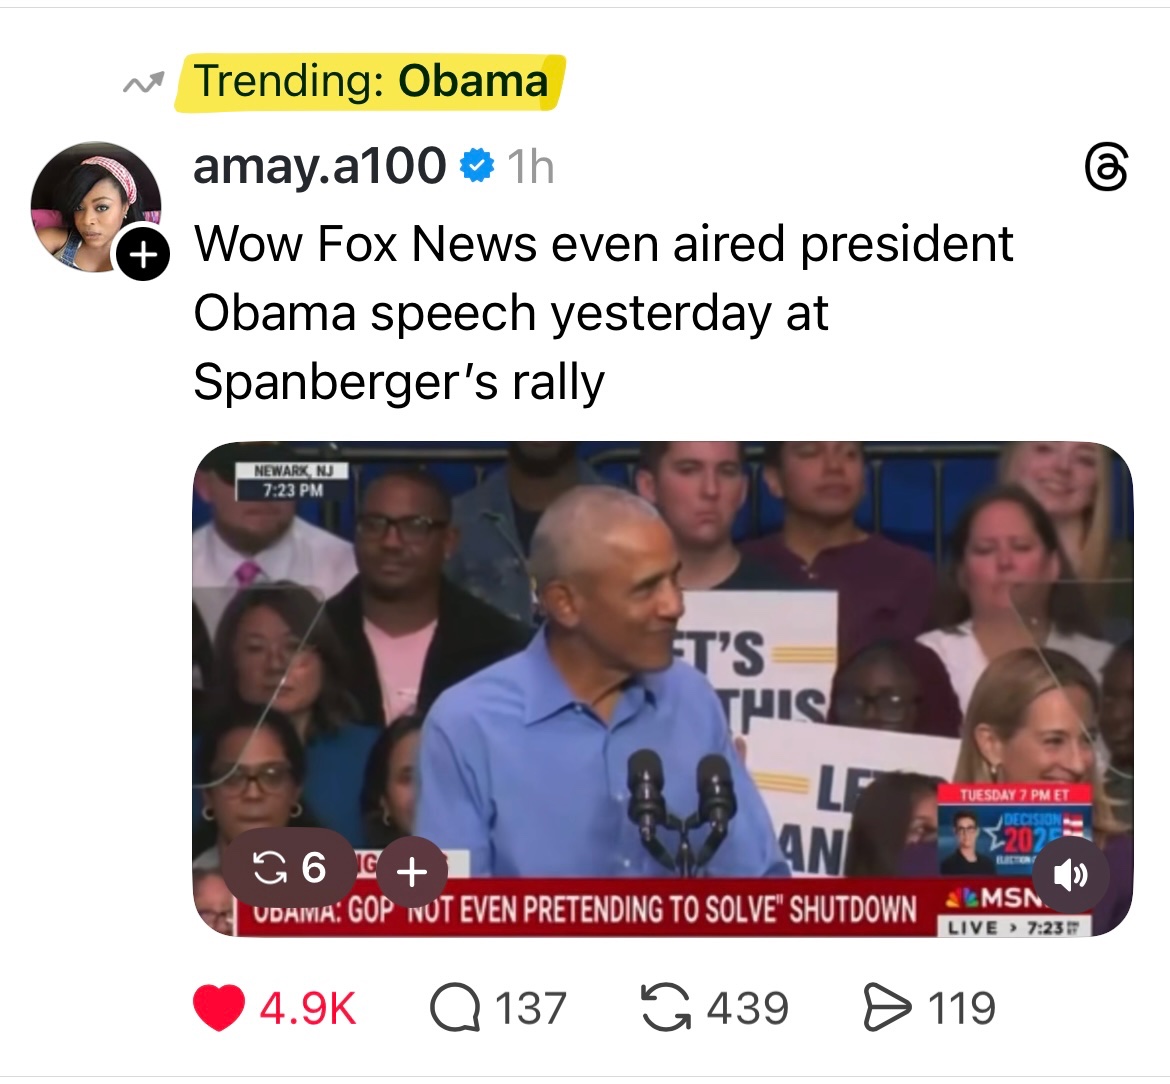The image size is (1170, 1084).
Task: Open the 'Trending: Obama' topic
Action: [x=371, y=81]
